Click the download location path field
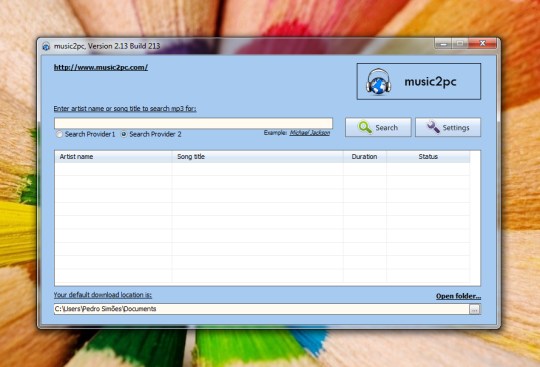The width and height of the screenshot is (540, 367). pyautogui.click(x=261, y=309)
